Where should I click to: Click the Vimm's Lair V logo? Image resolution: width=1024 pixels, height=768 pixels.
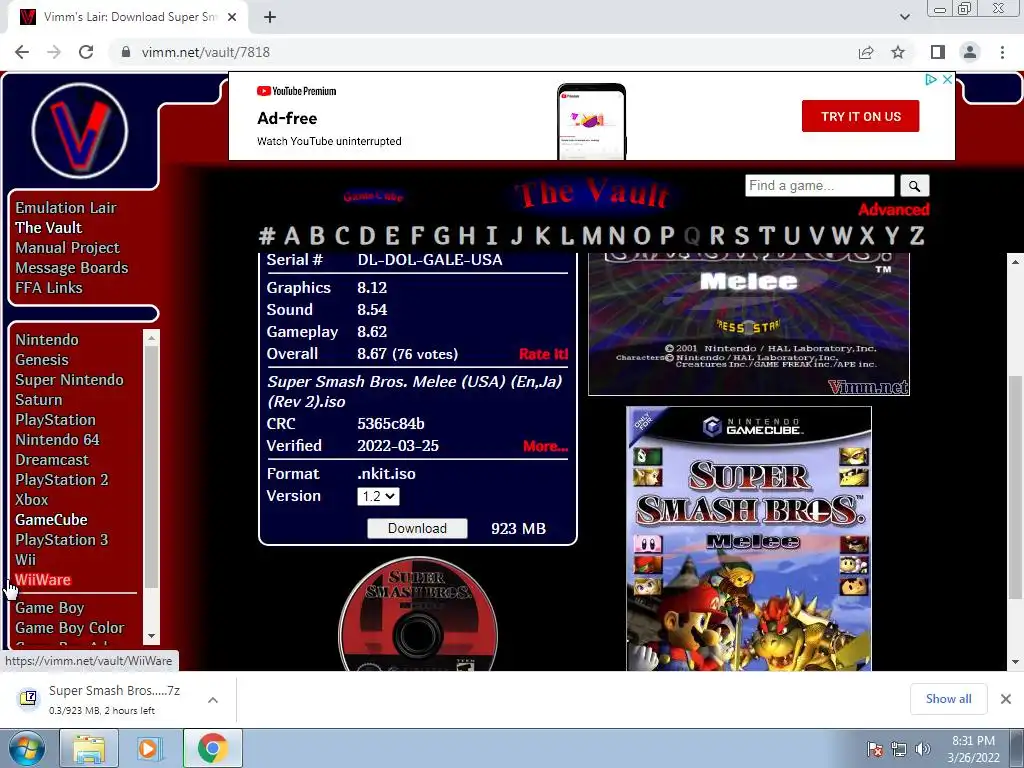(x=80, y=130)
